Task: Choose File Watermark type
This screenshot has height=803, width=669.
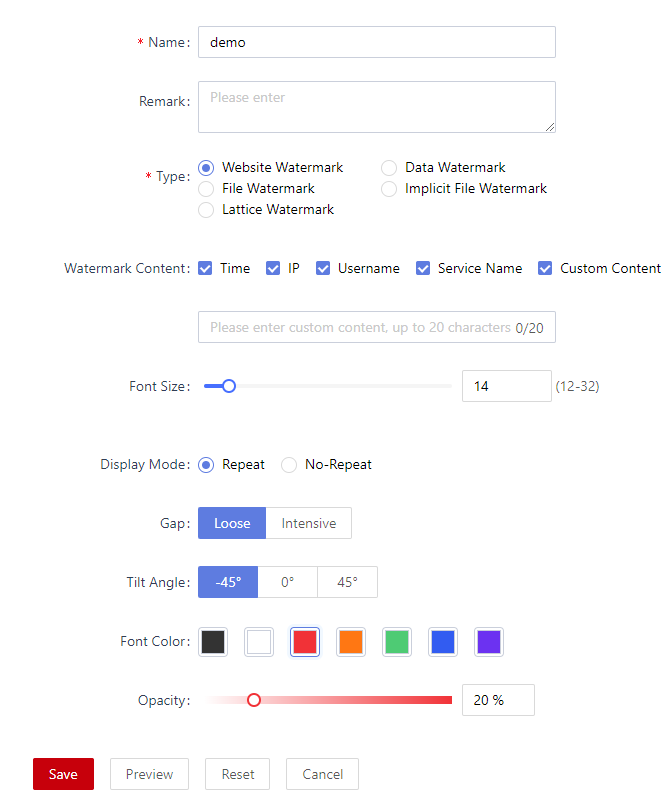Action: click(206, 189)
